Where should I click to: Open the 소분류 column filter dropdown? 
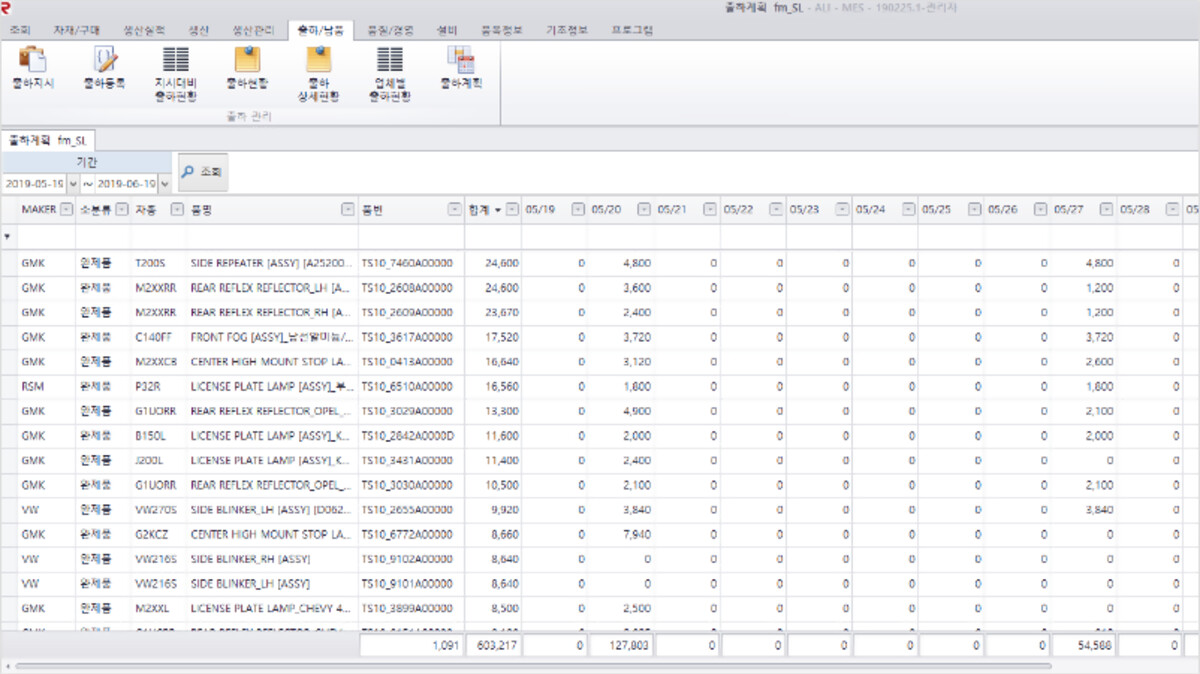(x=122, y=209)
